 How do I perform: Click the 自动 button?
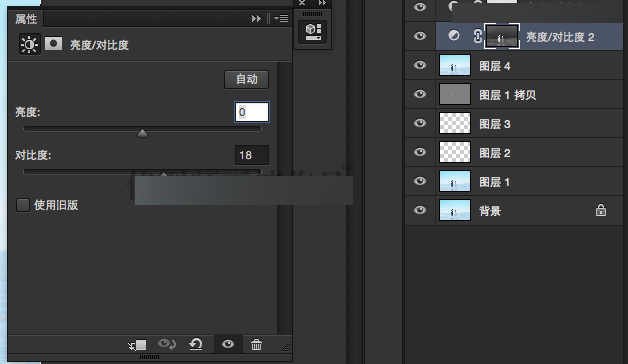[246, 79]
